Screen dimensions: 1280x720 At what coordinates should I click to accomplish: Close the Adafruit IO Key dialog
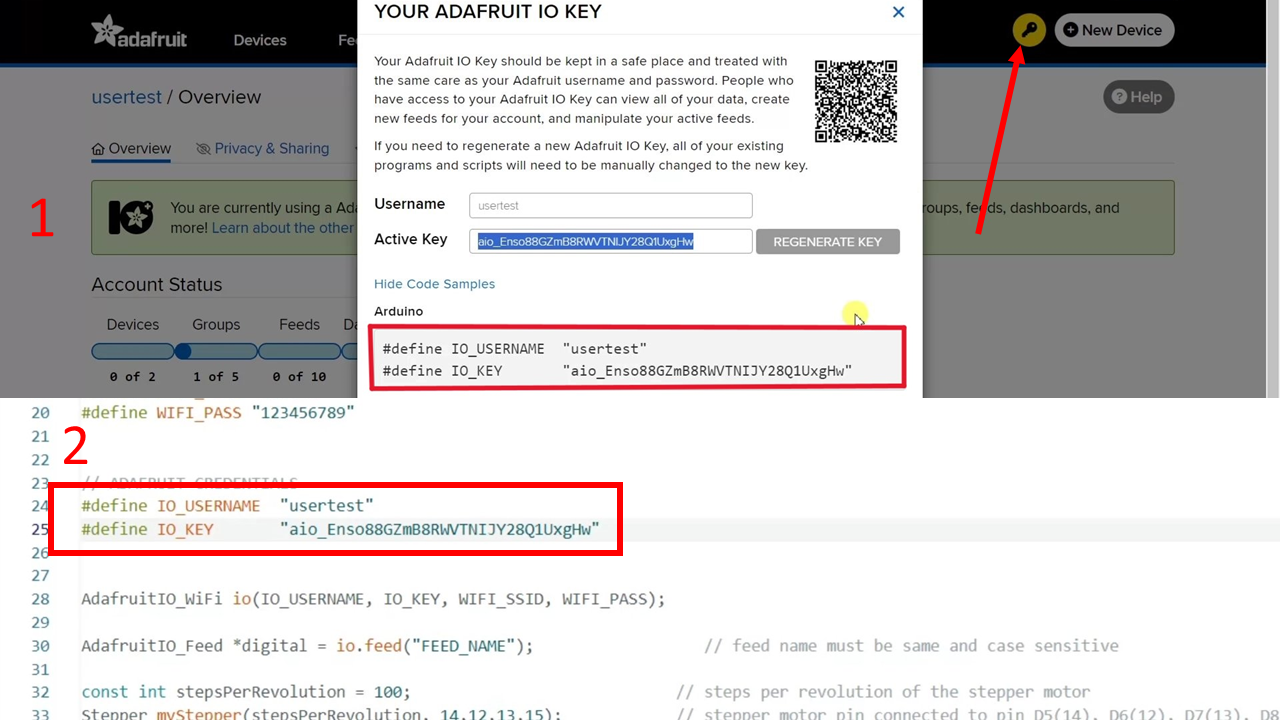[898, 12]
